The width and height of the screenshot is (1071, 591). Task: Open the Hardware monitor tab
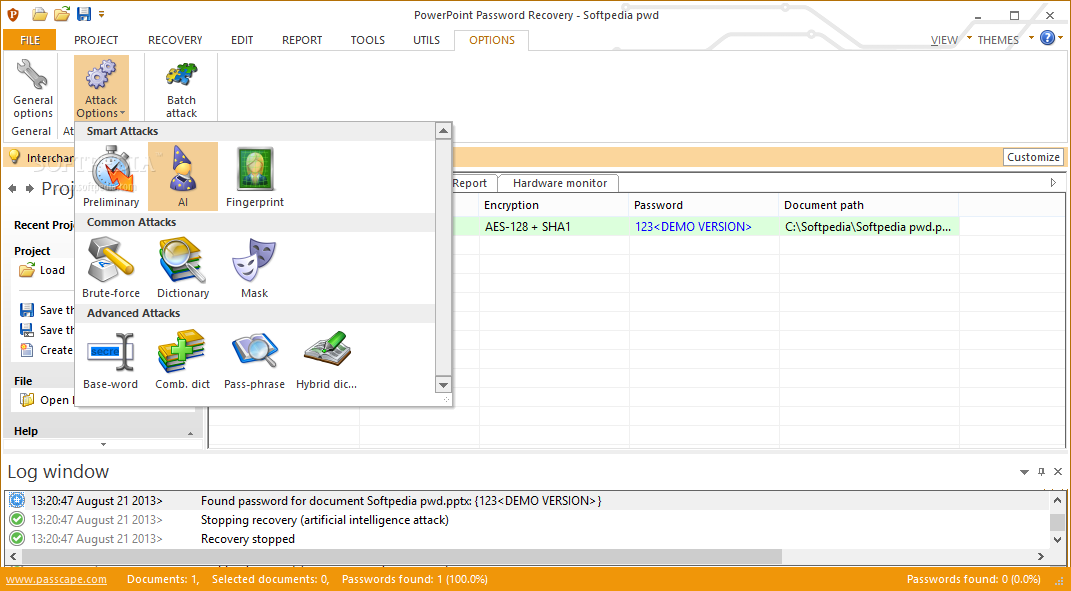tap(559, 183)
